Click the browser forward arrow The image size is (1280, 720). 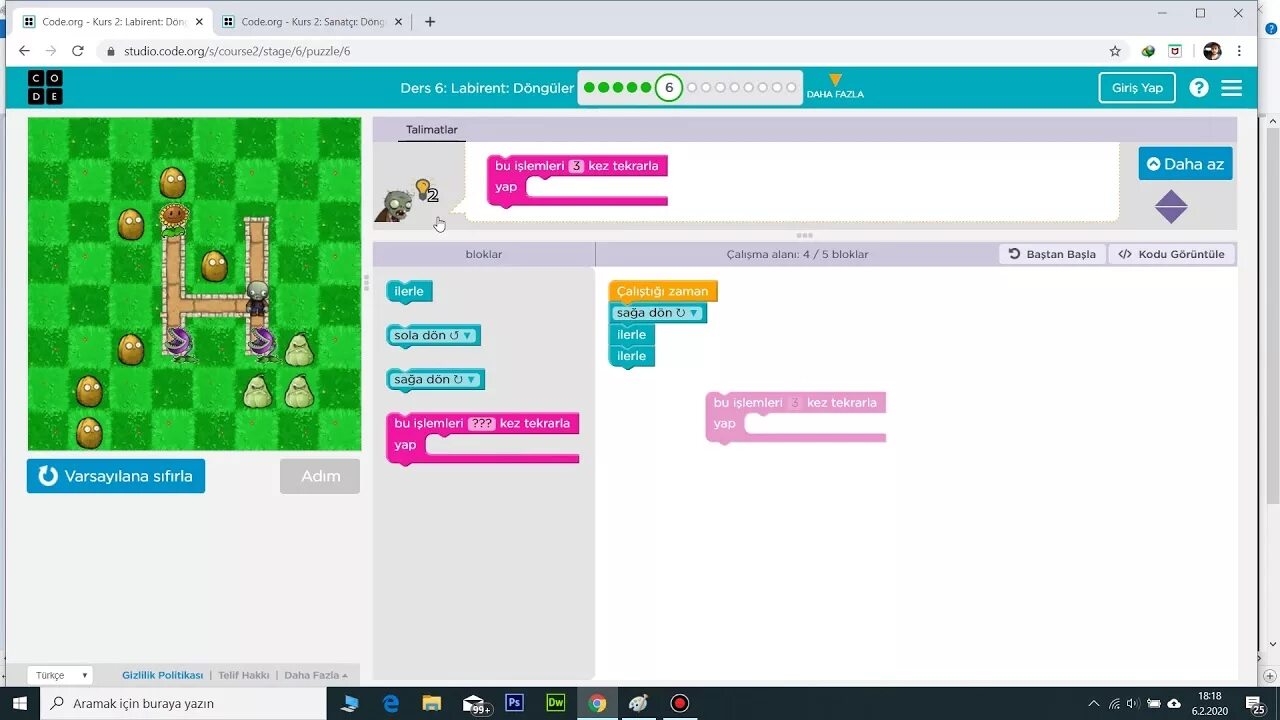tap(52, 51)
